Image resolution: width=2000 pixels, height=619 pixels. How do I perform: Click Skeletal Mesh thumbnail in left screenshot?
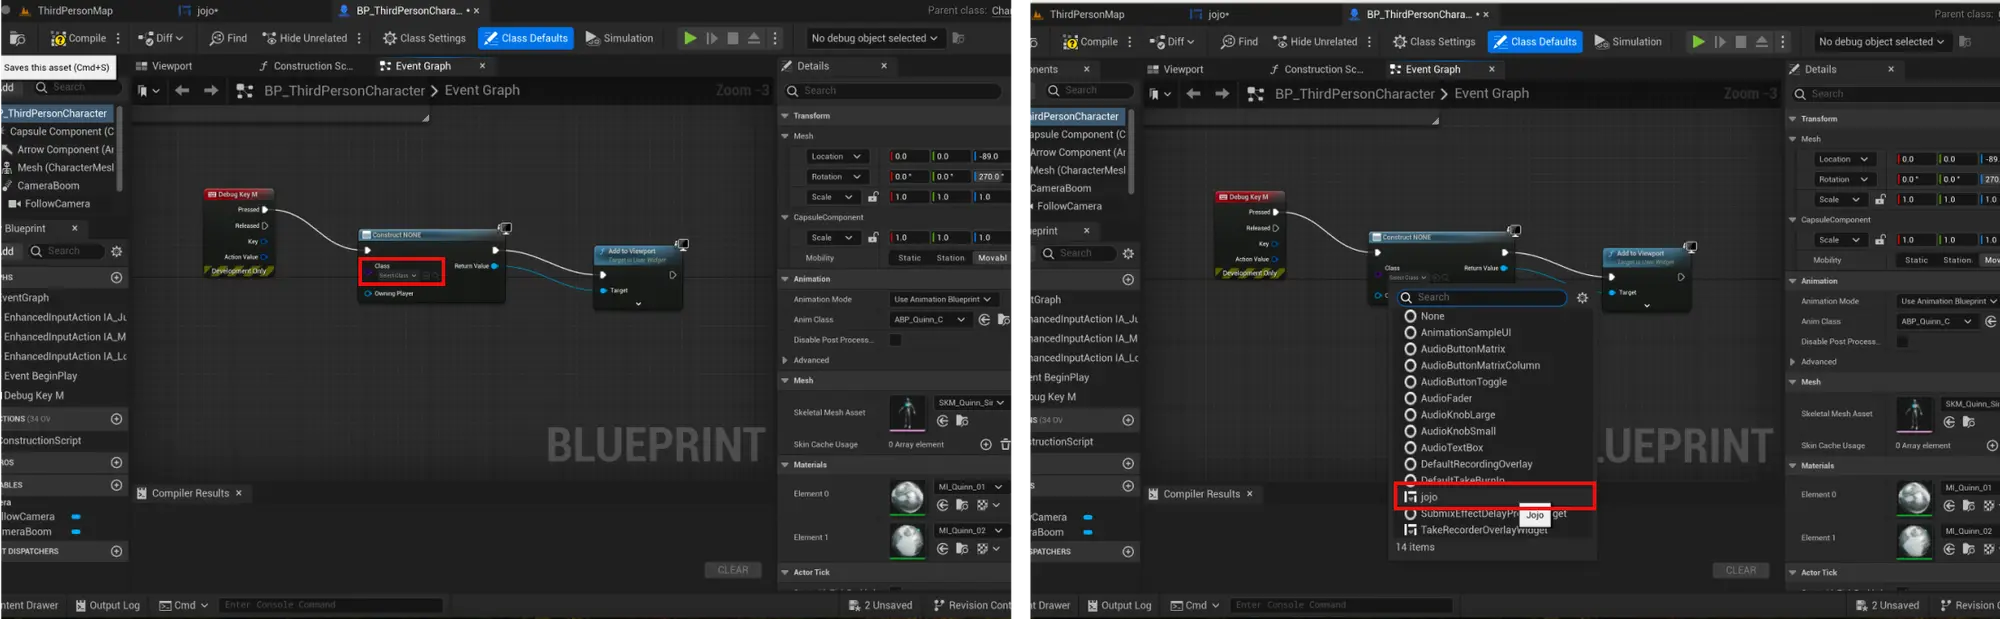(907, 412)
